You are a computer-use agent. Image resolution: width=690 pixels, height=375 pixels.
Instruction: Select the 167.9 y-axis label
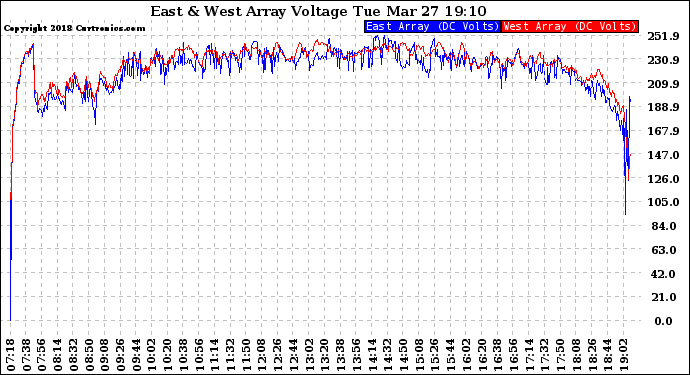(x=663, y=131)
